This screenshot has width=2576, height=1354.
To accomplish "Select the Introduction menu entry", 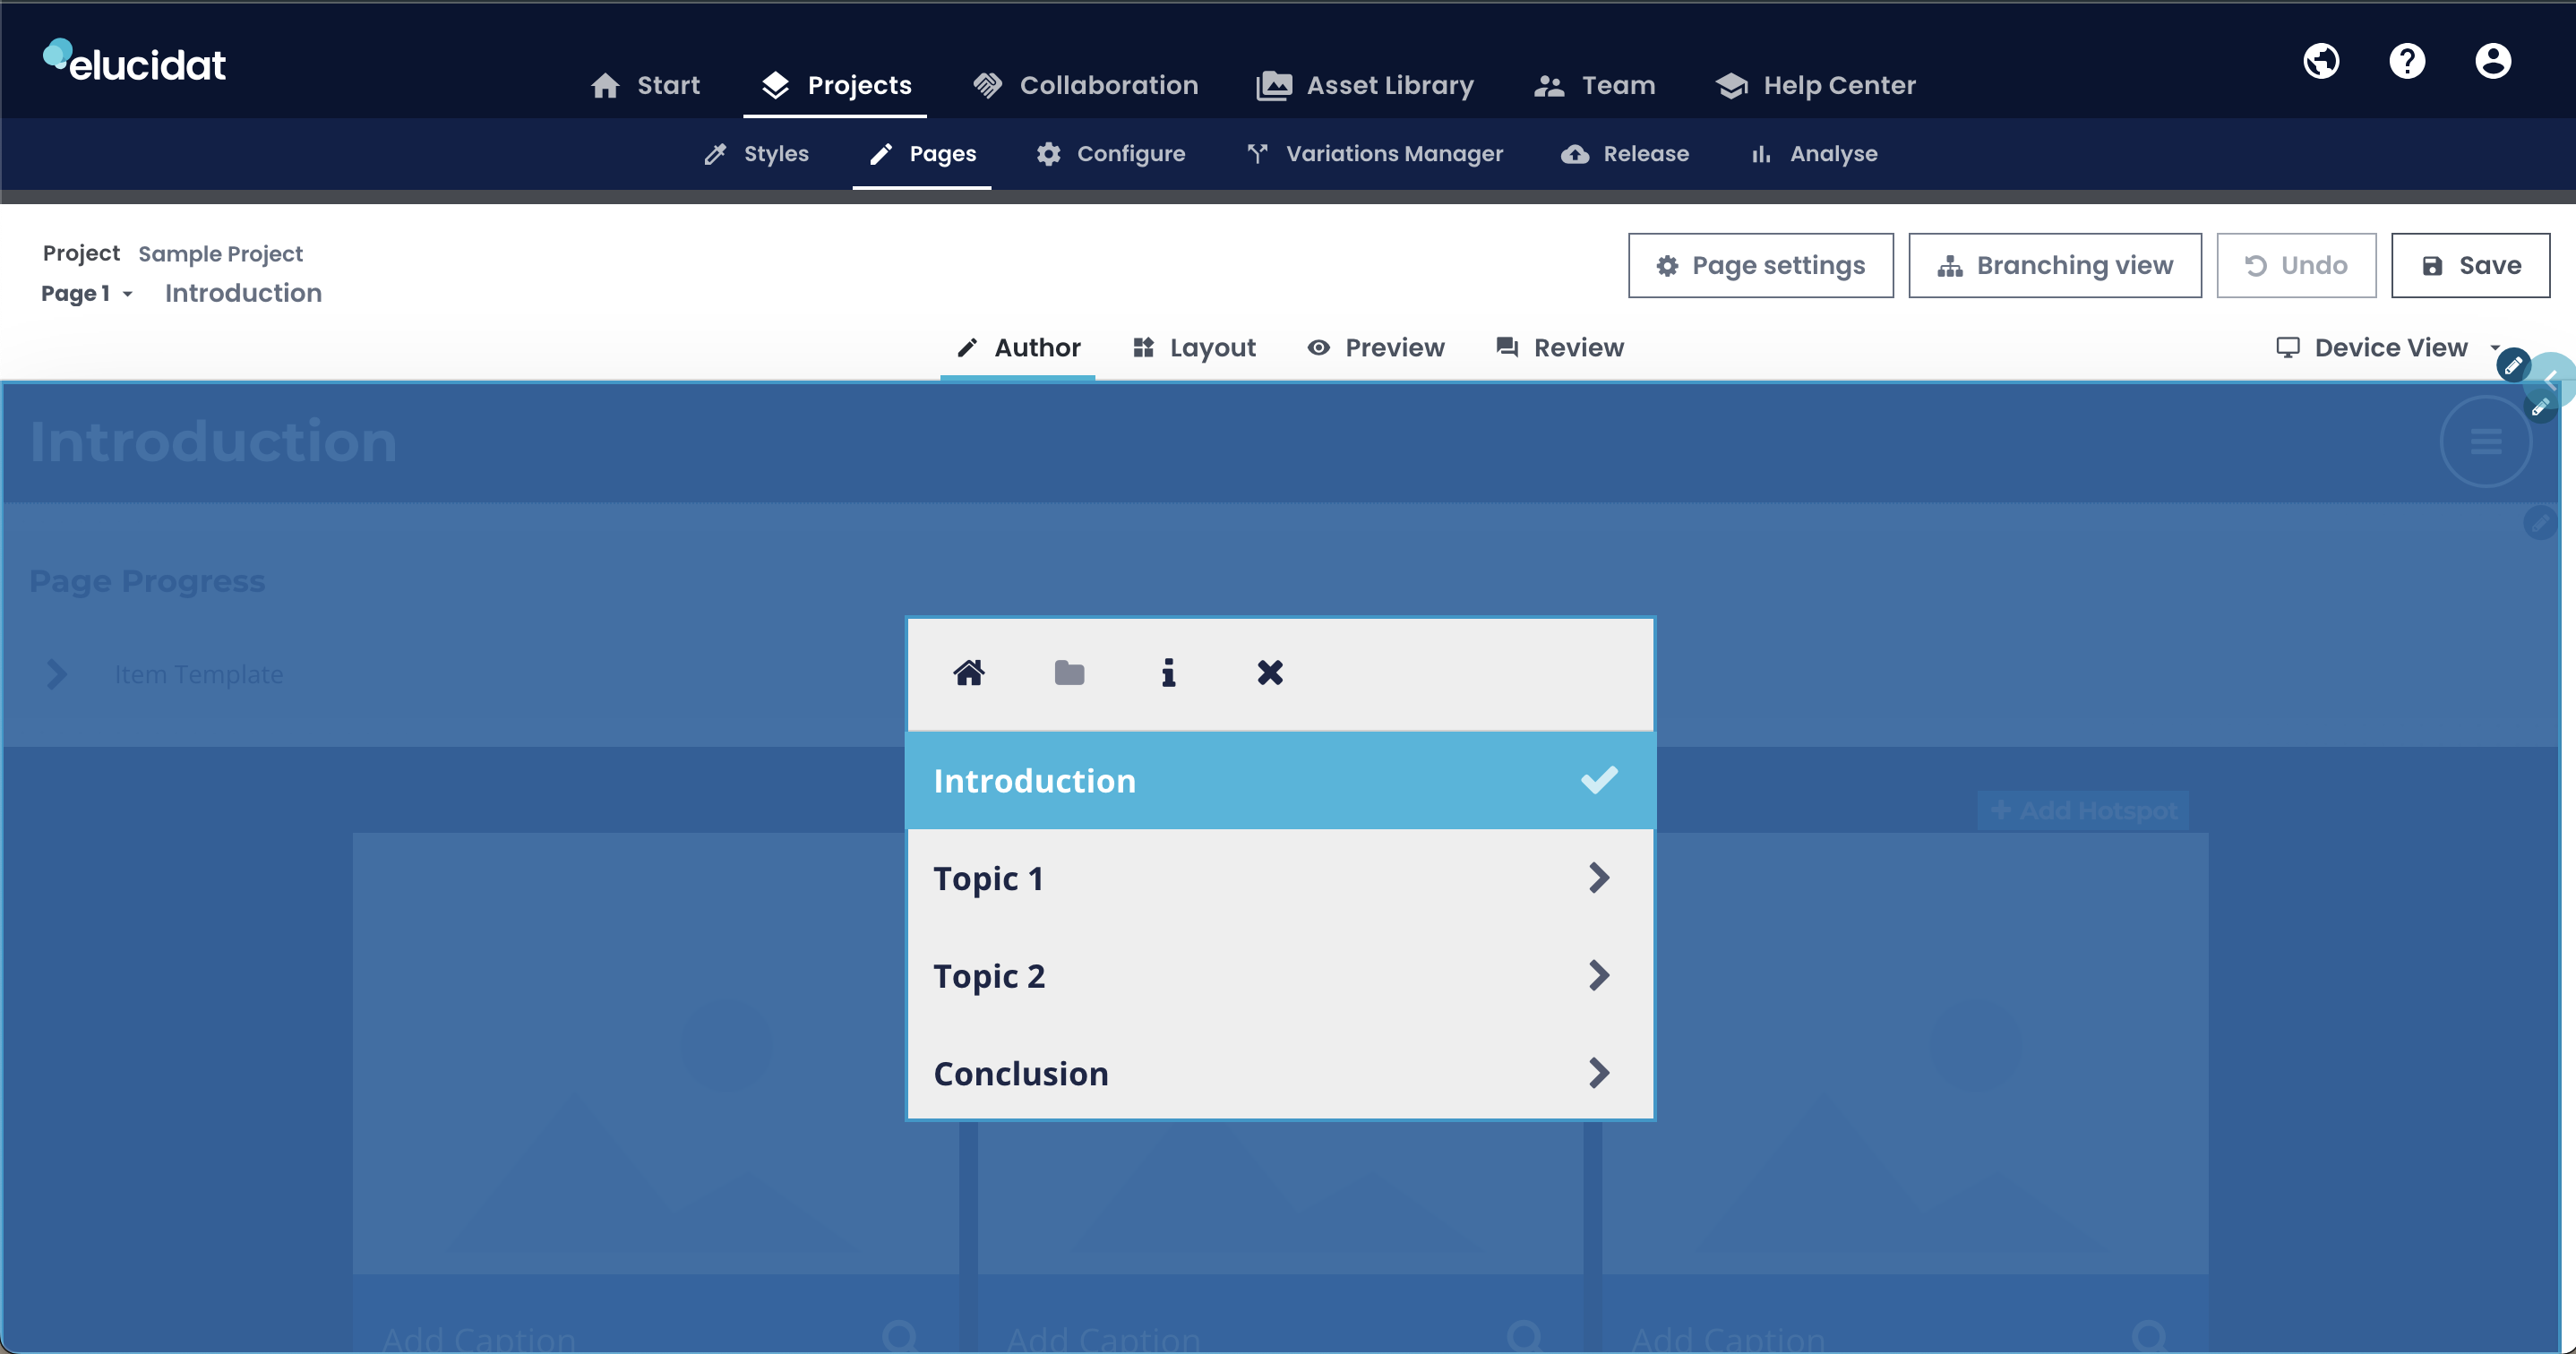I will click(1280, 780).
